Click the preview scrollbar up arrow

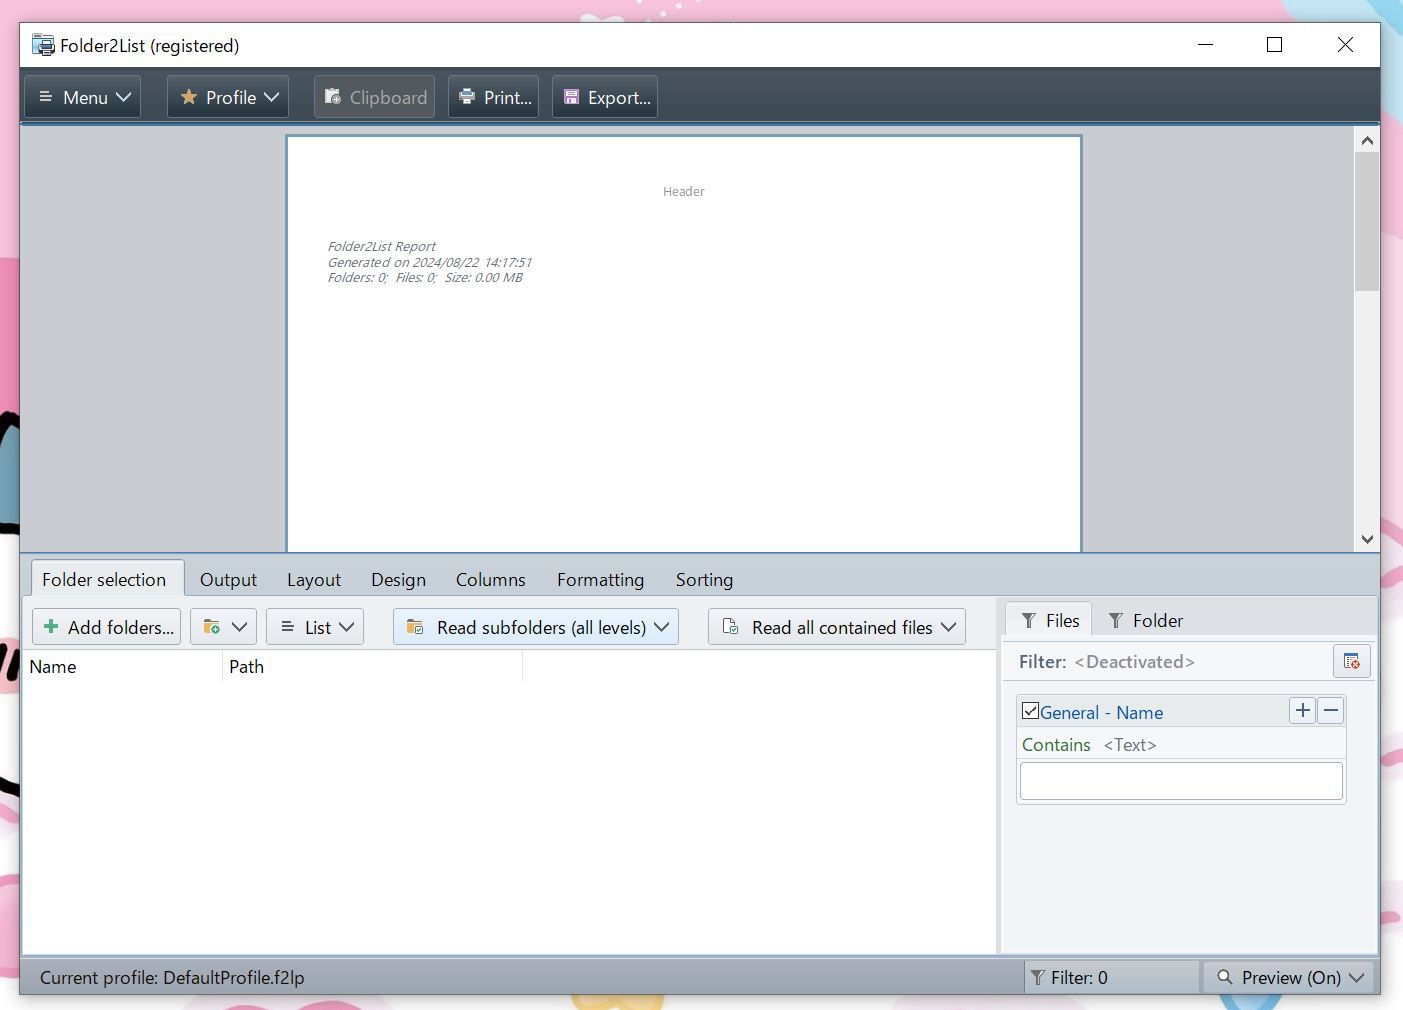click(x=1367, y=141)
